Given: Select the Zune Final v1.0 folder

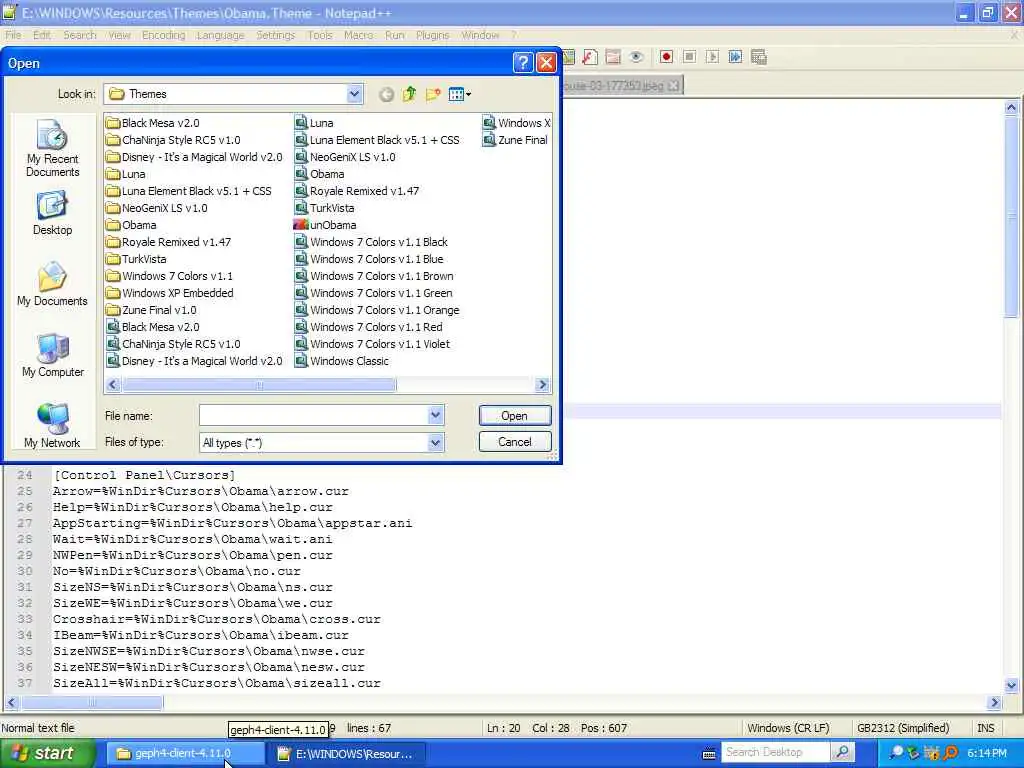Looking at the screenshot, I should tap(152, 310).
